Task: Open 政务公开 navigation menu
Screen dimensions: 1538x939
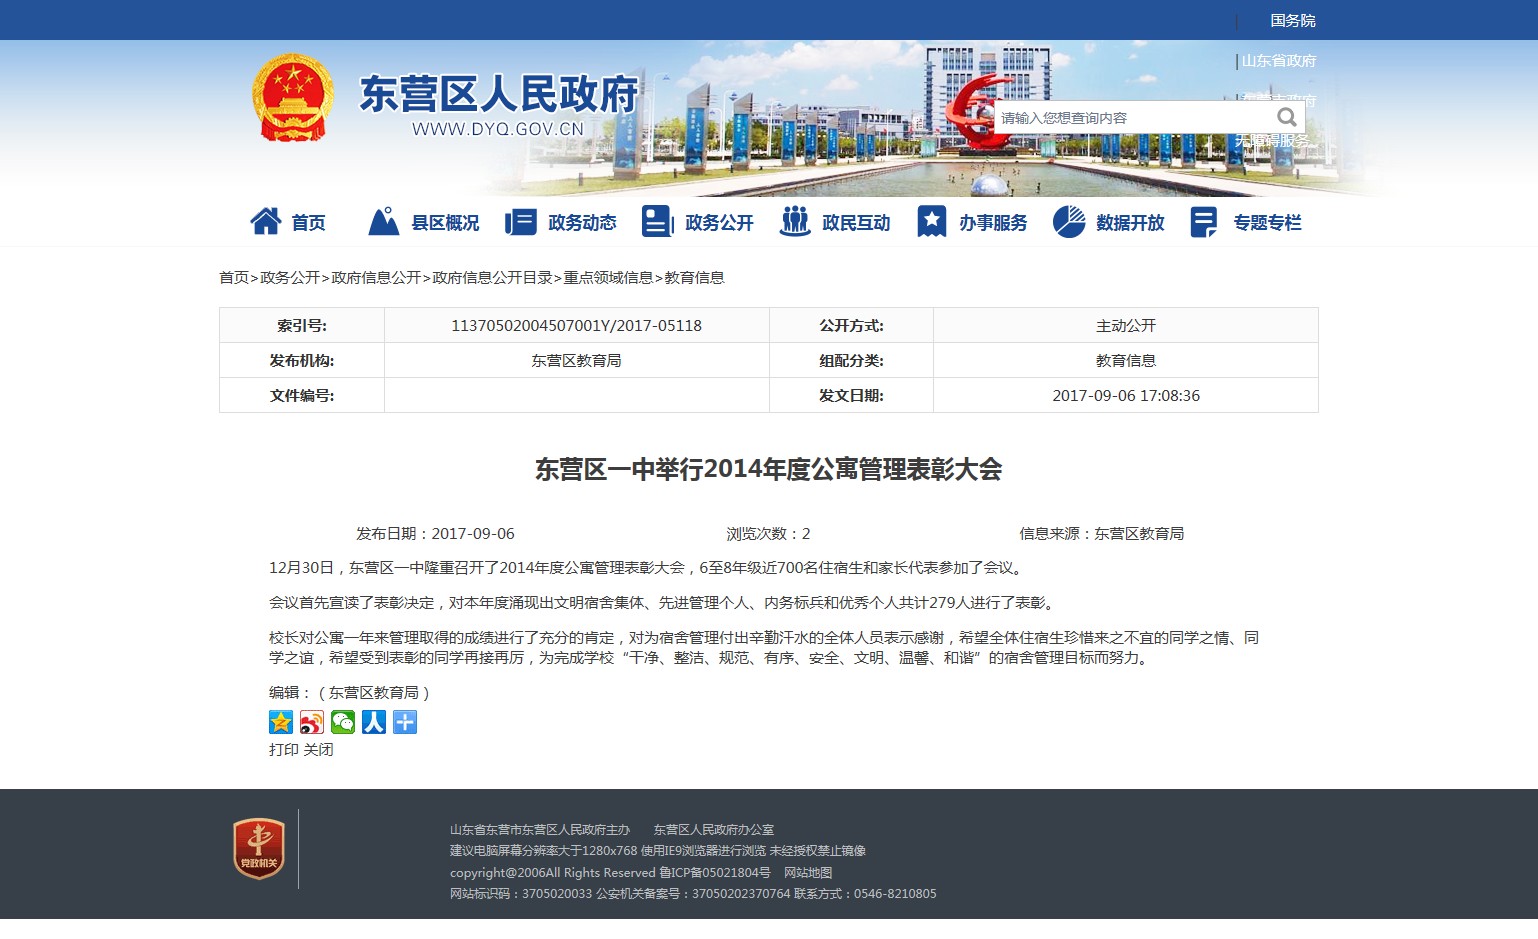Action: [698, 222]
